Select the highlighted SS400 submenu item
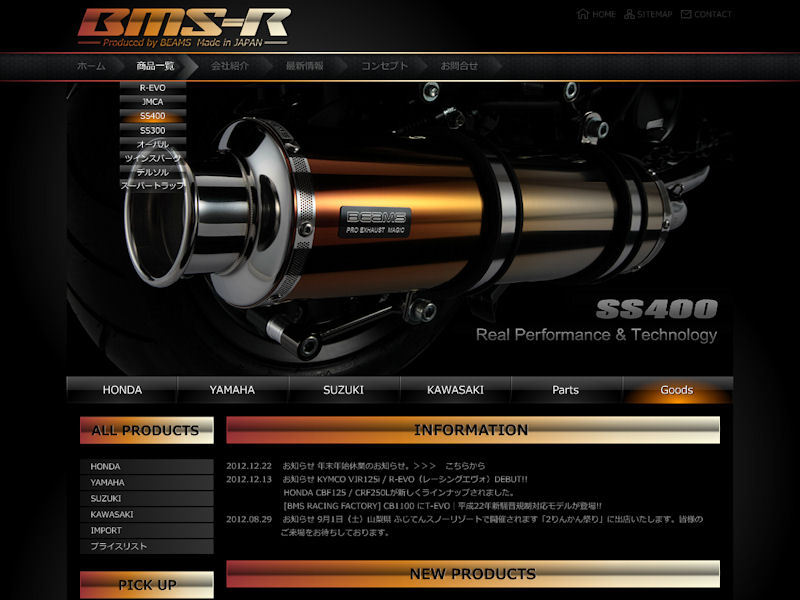 (x=153, y=116)
